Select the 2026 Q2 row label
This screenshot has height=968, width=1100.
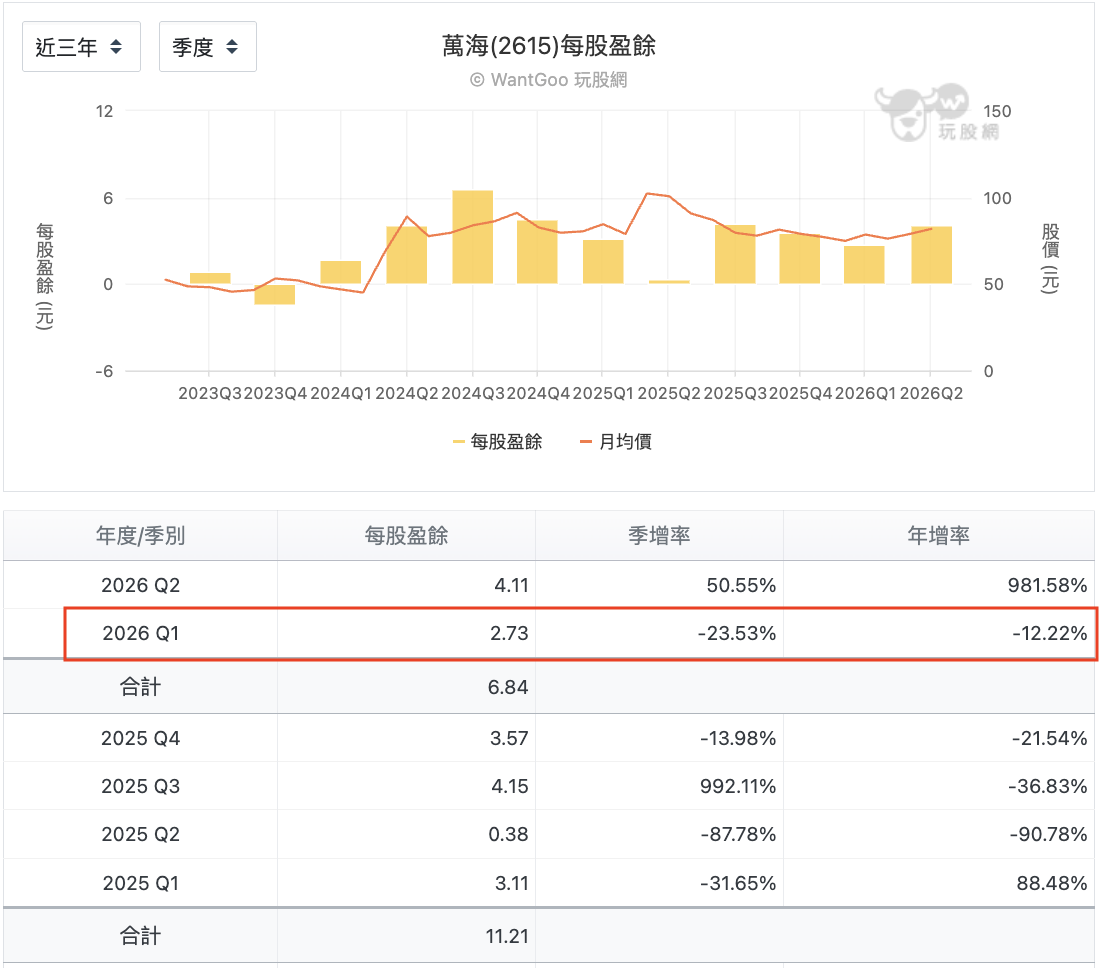click(140, 585)
